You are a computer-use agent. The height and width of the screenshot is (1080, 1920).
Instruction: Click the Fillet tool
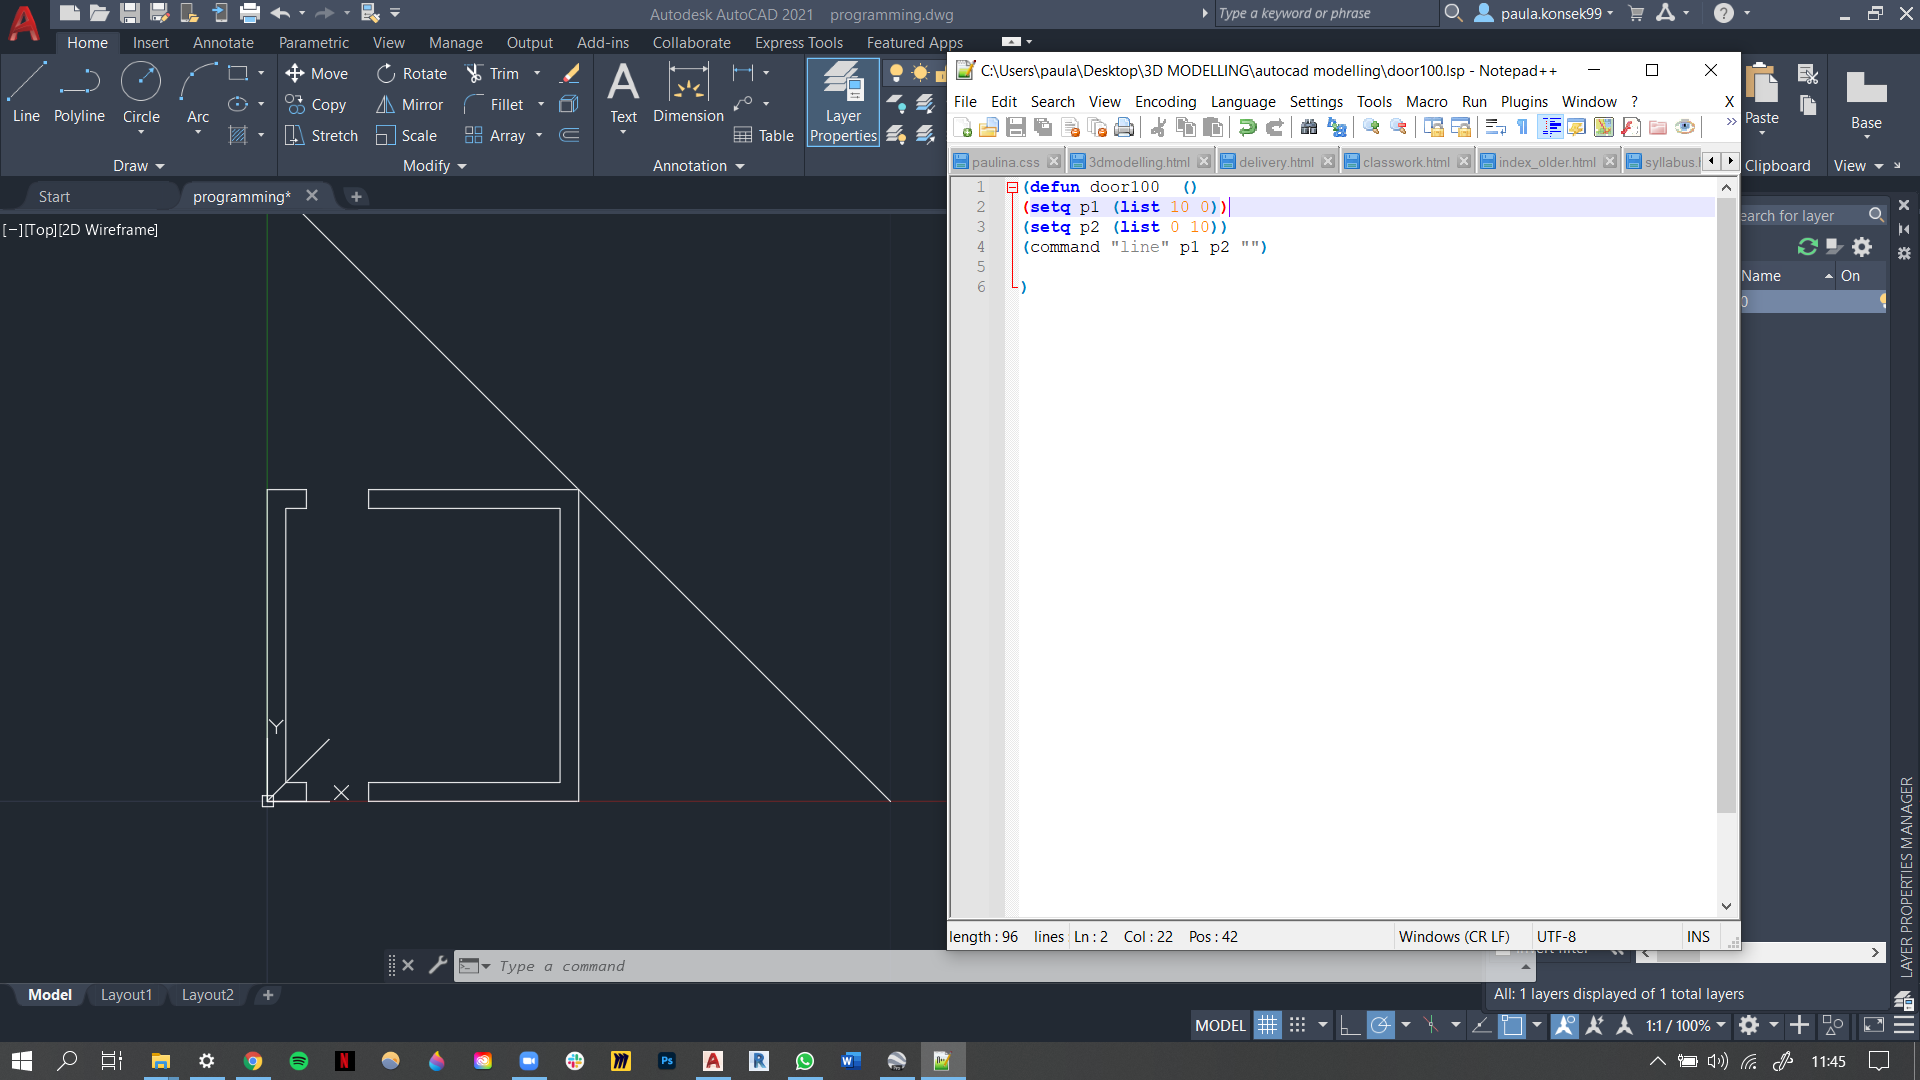494,105
